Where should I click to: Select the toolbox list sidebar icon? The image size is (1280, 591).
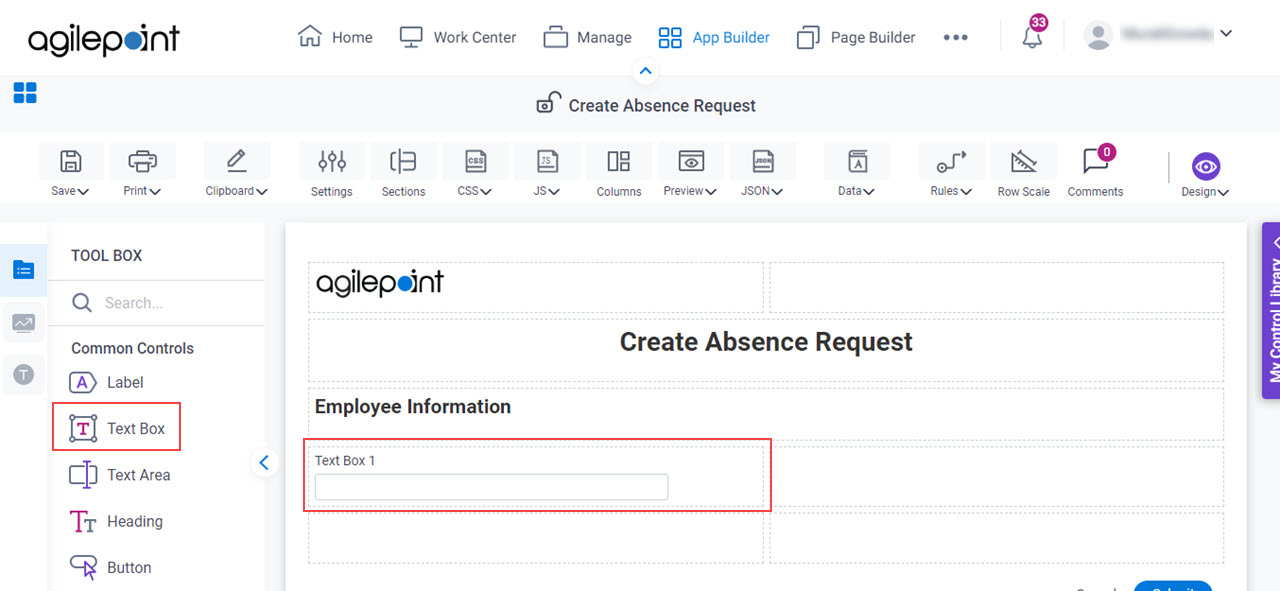coord(24,270)
